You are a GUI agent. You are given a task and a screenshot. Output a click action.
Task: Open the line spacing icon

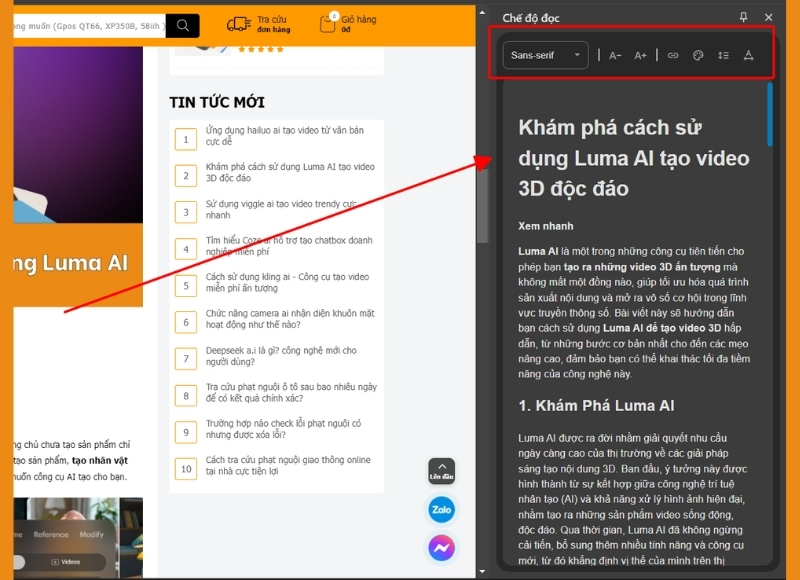(723, 56)
